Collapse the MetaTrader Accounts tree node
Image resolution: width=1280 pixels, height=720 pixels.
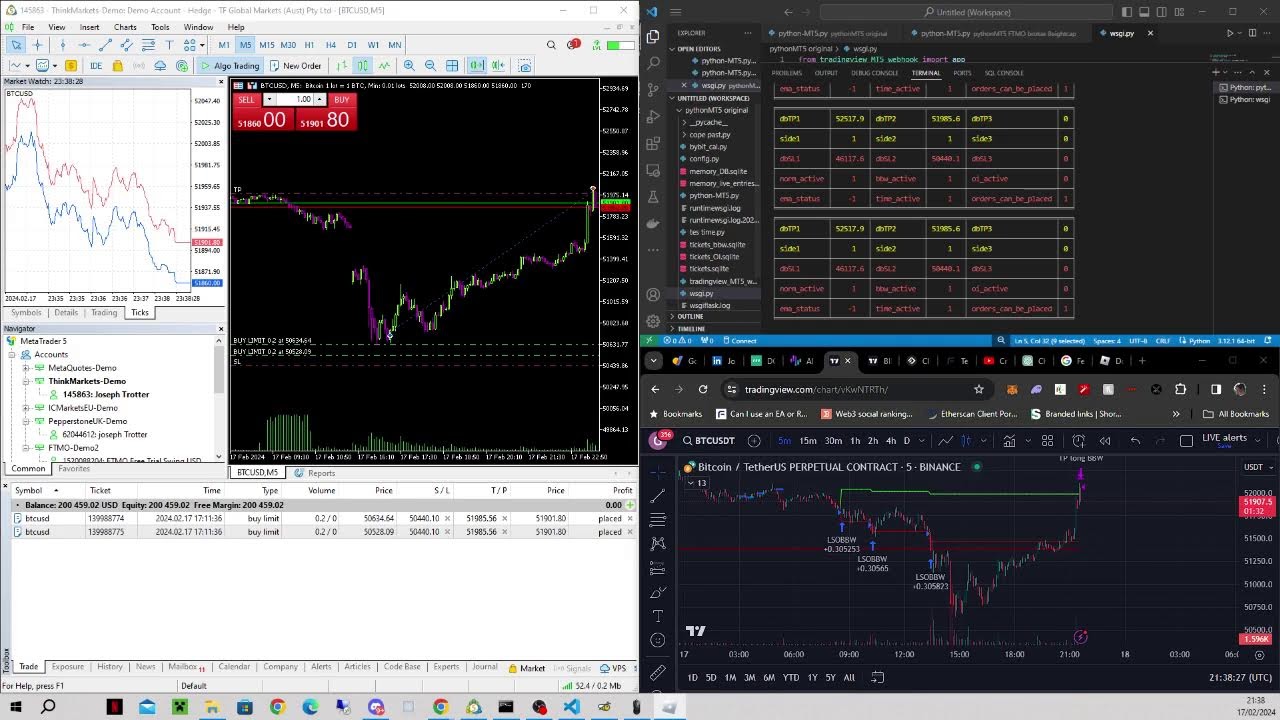tap(12, 354)
